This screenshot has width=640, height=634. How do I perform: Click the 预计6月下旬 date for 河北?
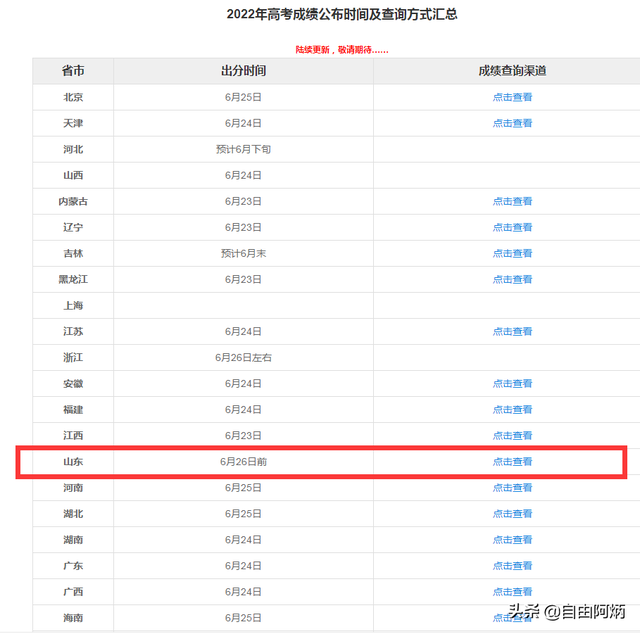243,149
